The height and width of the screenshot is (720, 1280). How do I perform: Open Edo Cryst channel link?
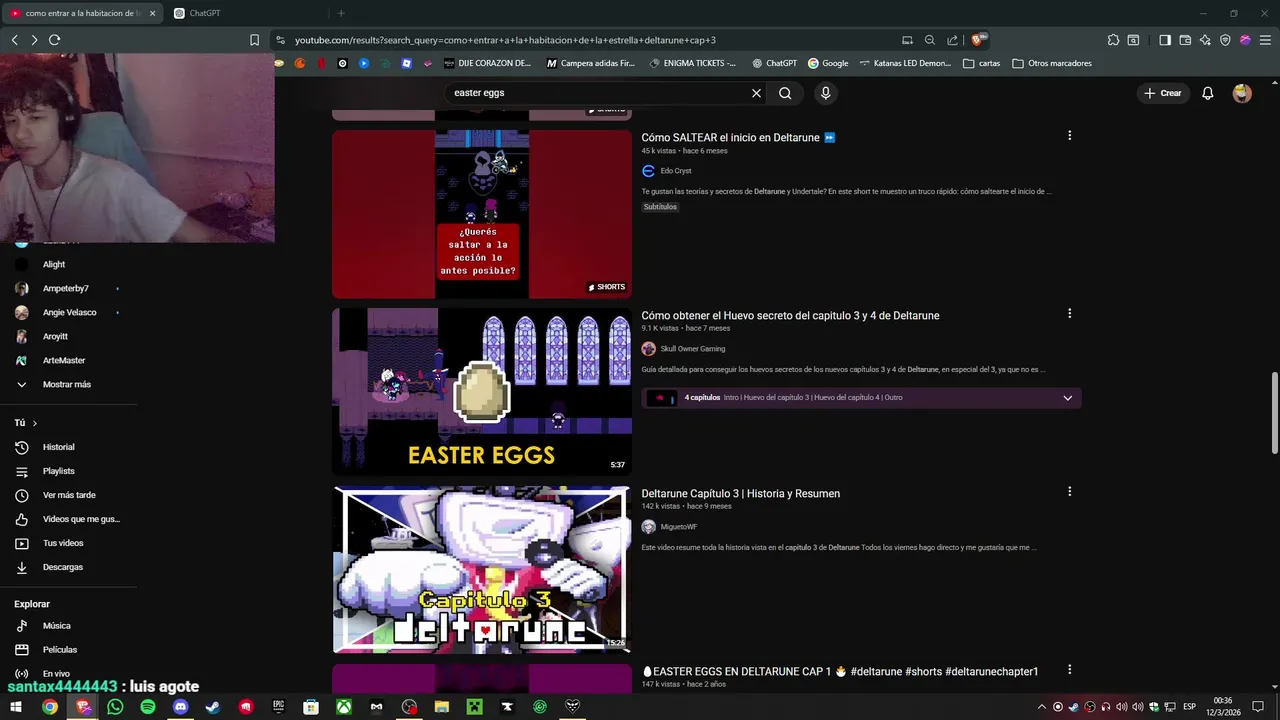[675, 171]
